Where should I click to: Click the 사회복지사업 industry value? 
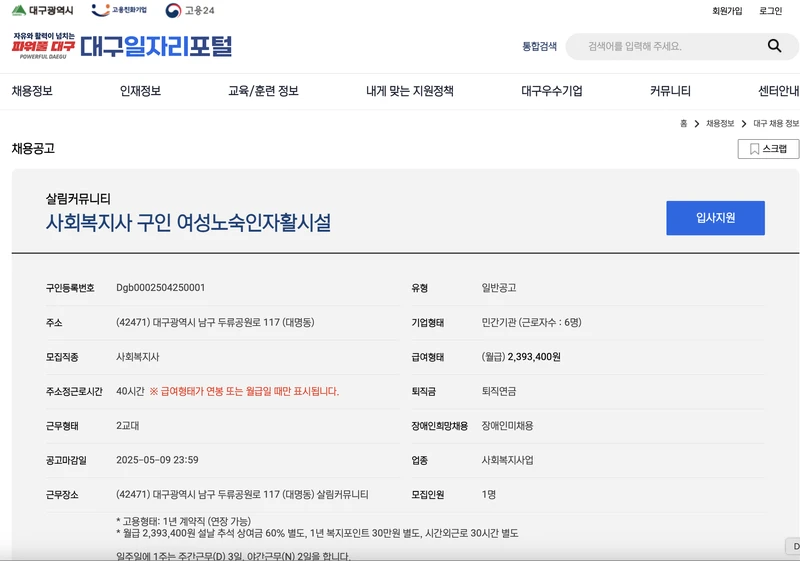[508, 460]
